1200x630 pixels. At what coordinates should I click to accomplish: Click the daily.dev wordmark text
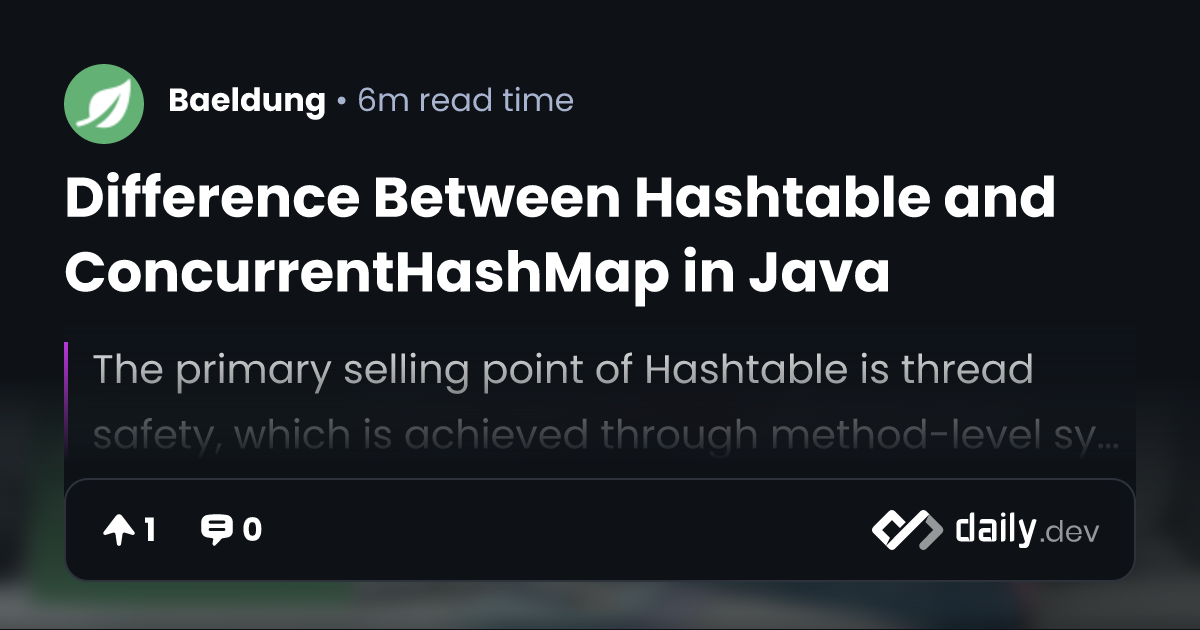pos(1027,529)
